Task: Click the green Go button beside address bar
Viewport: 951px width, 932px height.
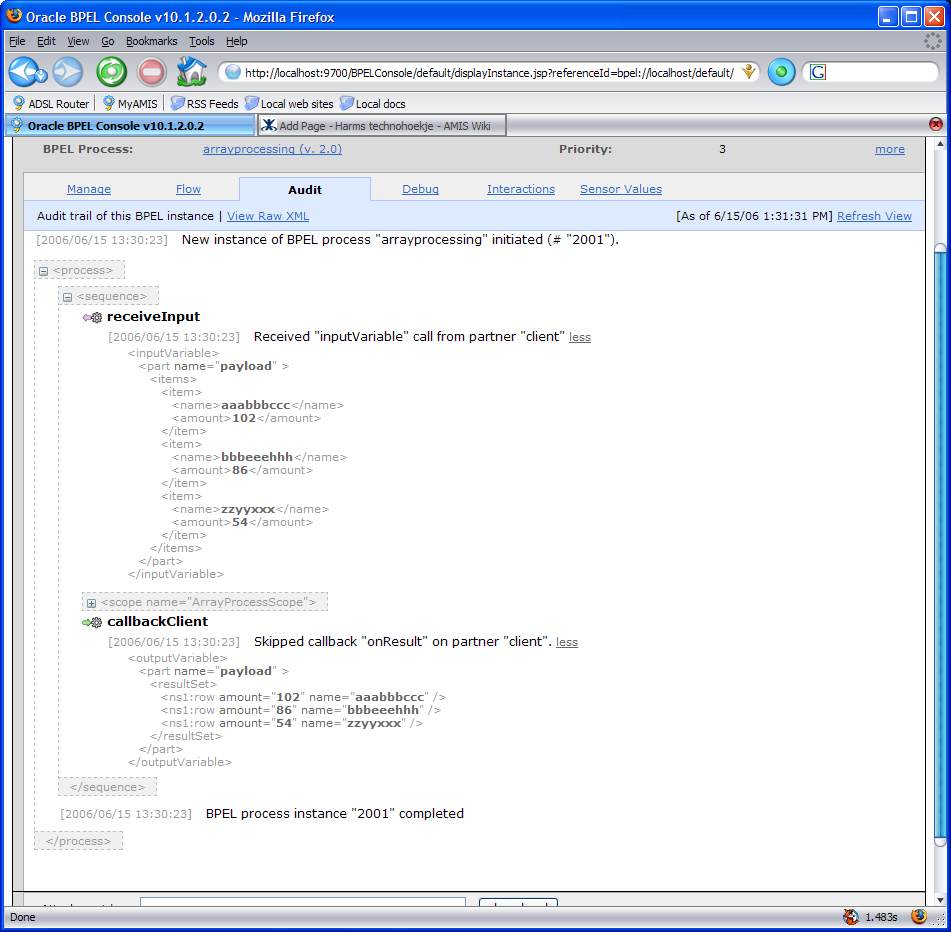Action: pyautogui.click(x=781, y=72)
